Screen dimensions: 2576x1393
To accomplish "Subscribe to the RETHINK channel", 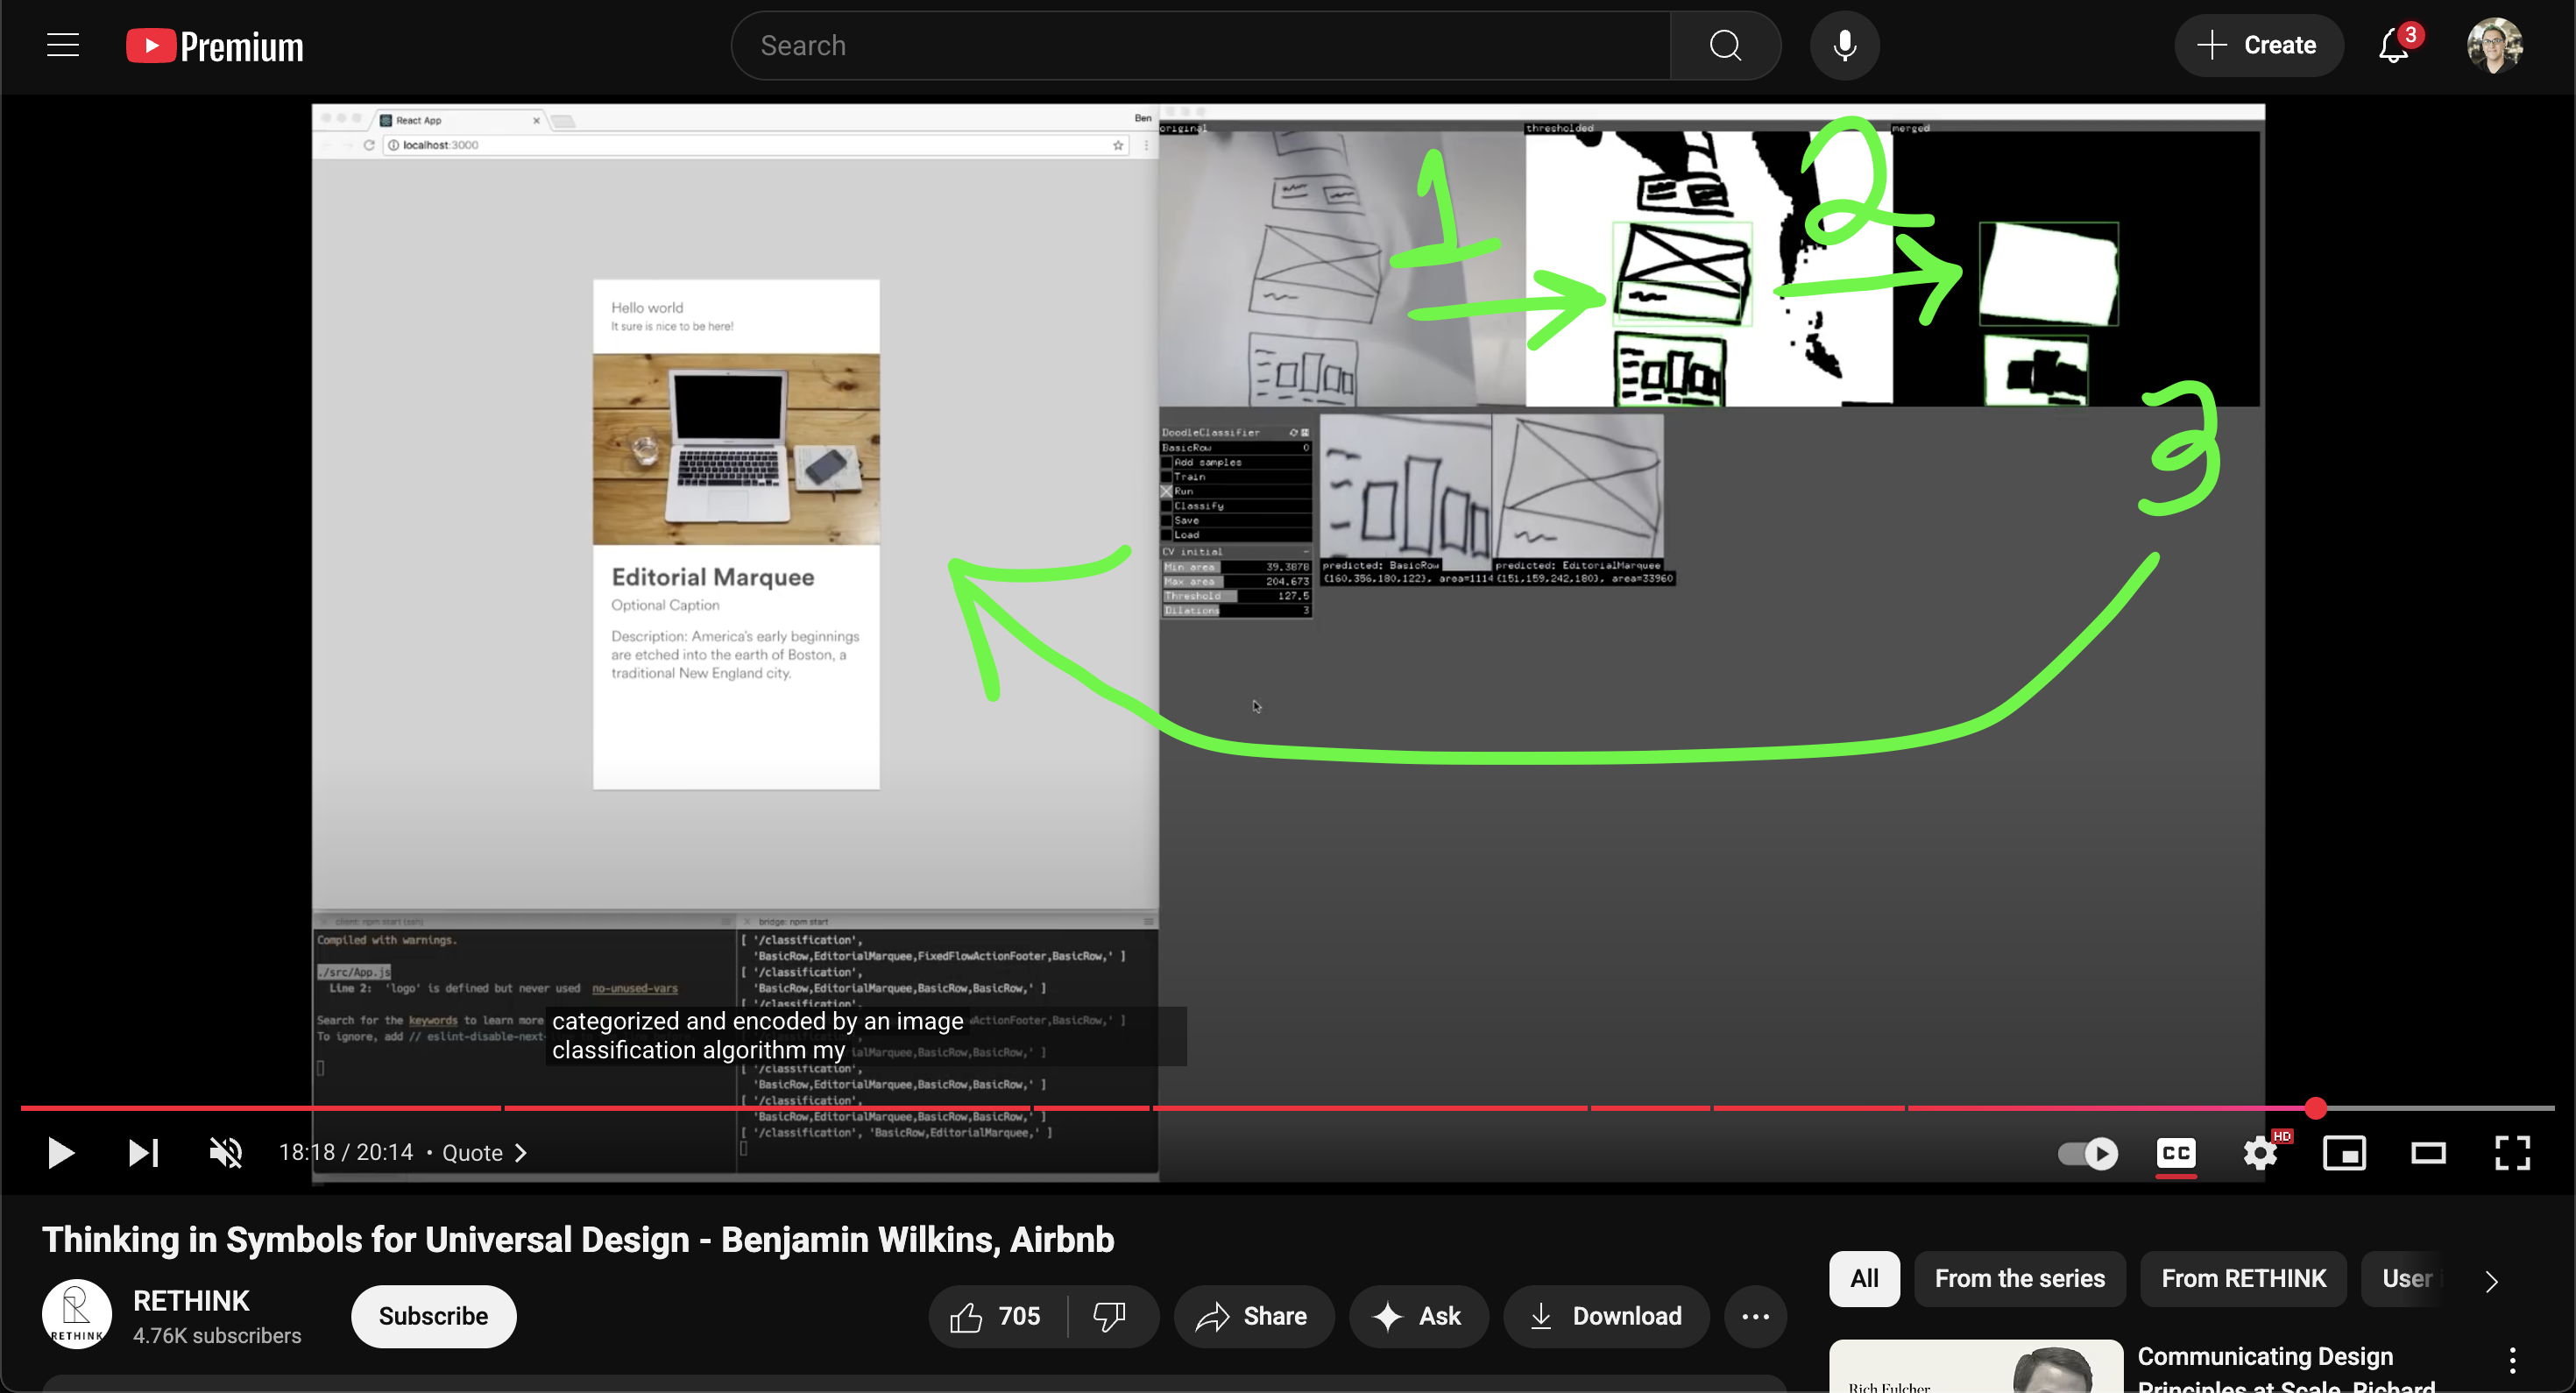I will [x=433, y=1316].
